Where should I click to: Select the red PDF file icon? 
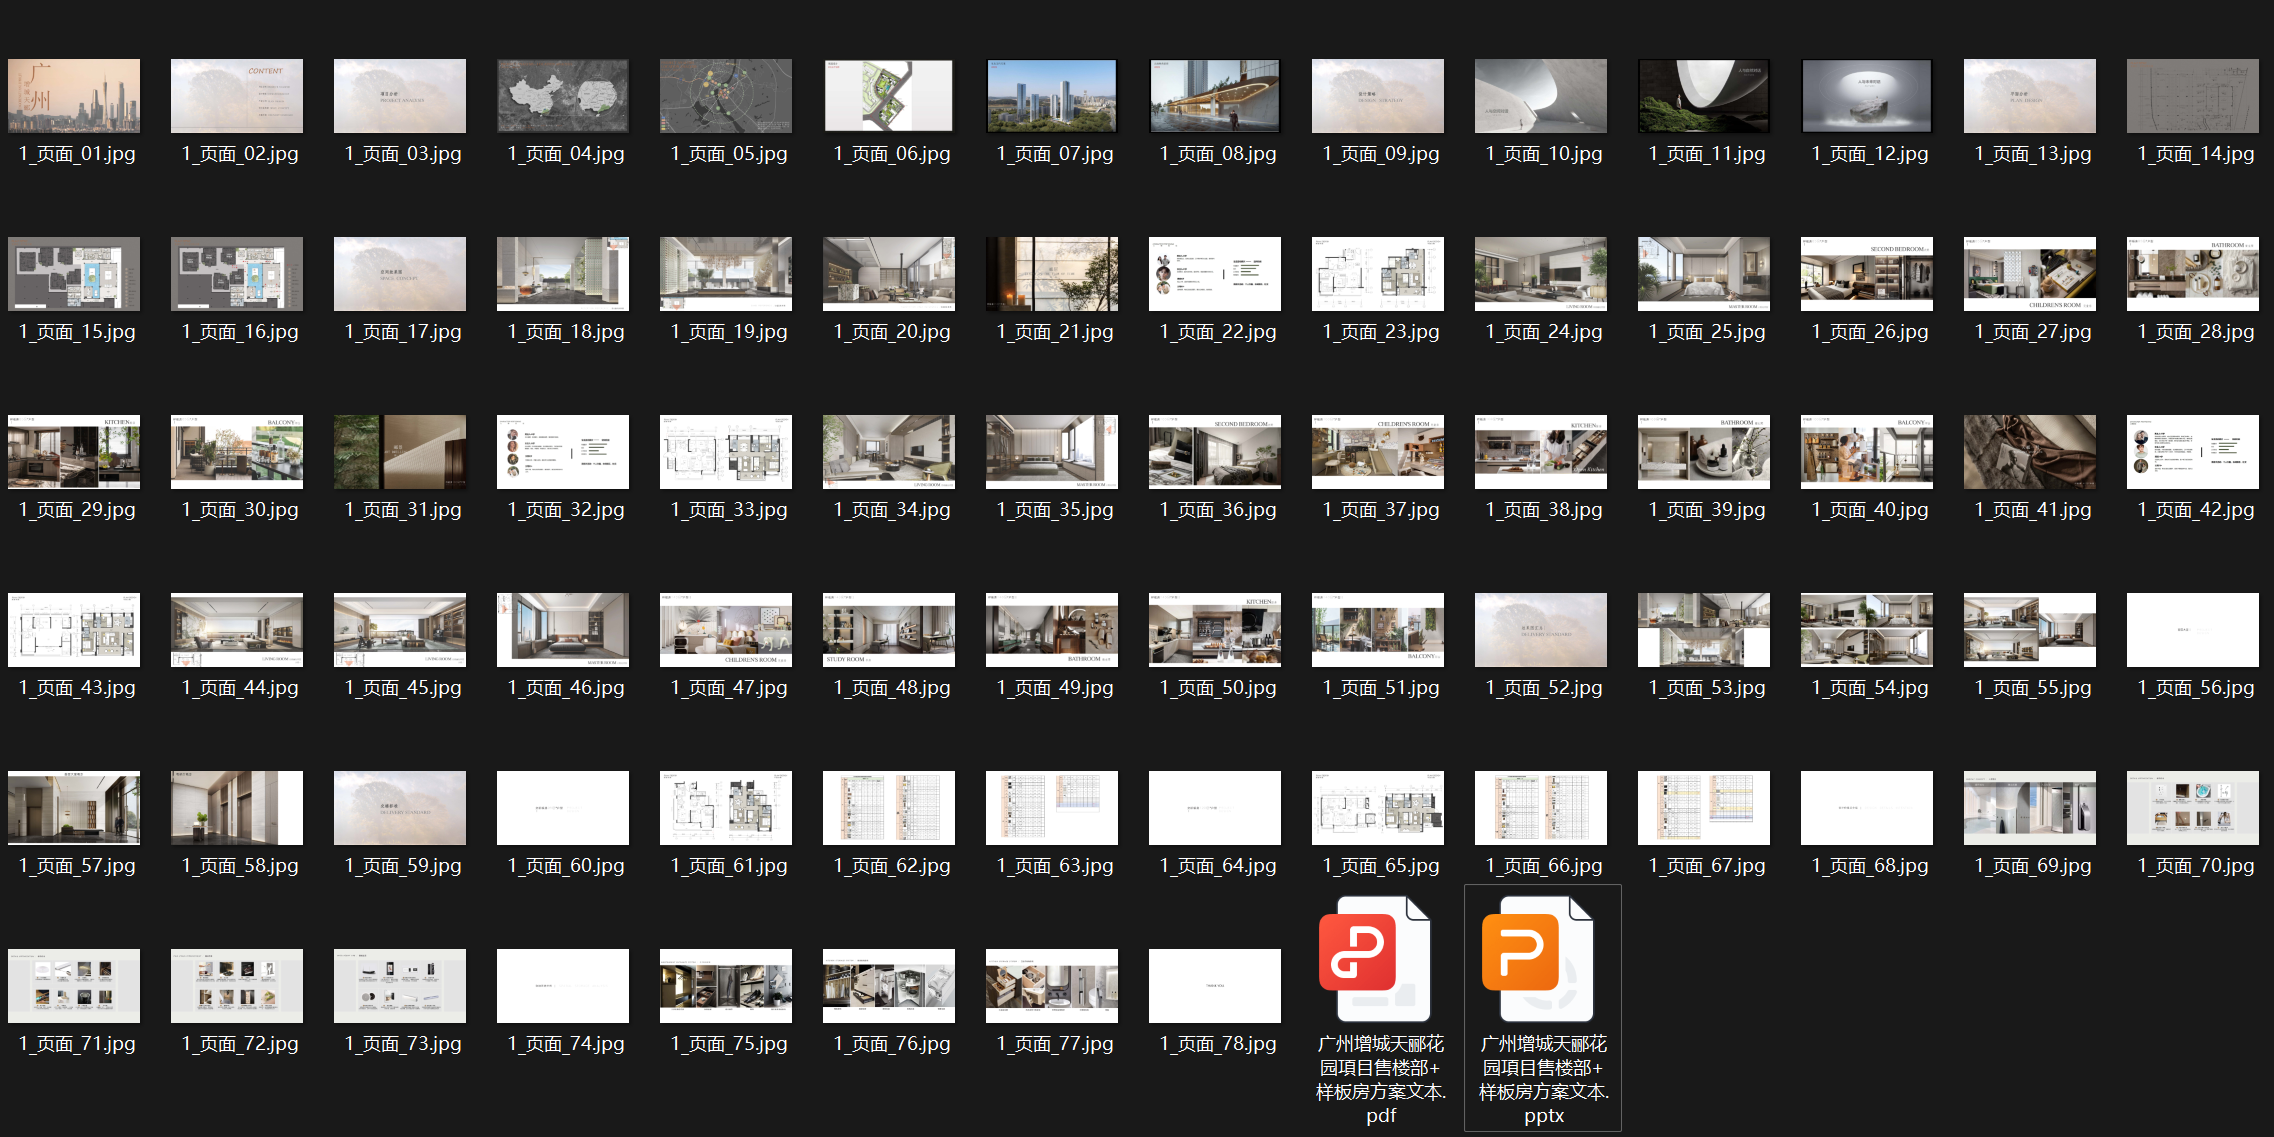(x=1378, y=958)
